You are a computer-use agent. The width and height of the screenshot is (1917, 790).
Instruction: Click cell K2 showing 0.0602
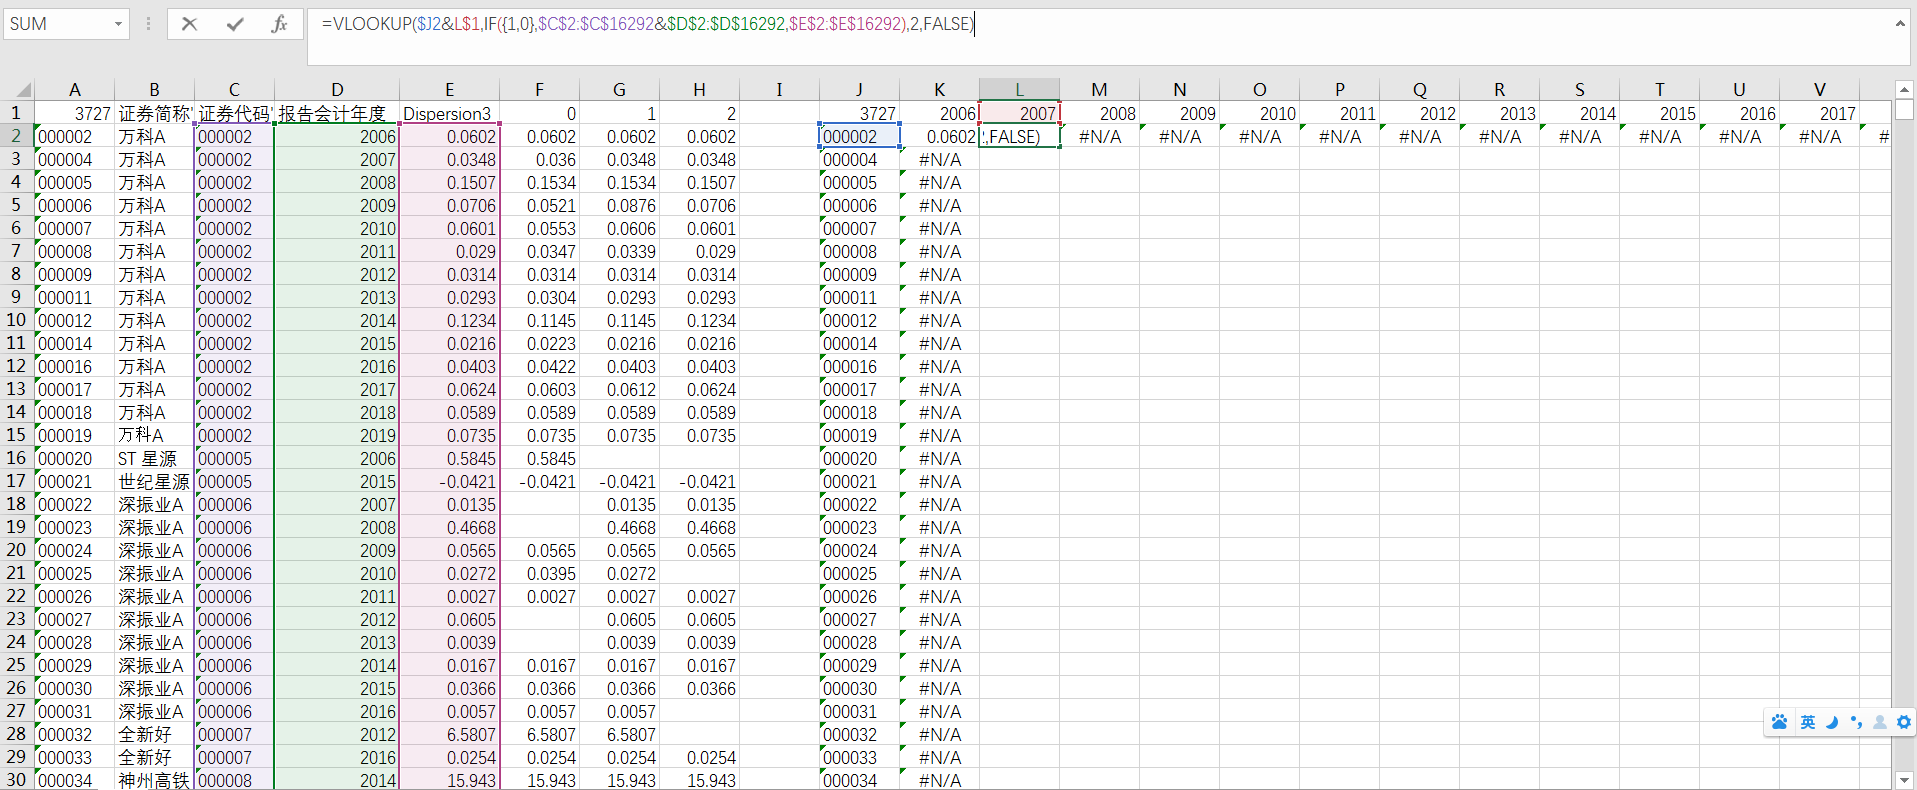click(939, 137)
